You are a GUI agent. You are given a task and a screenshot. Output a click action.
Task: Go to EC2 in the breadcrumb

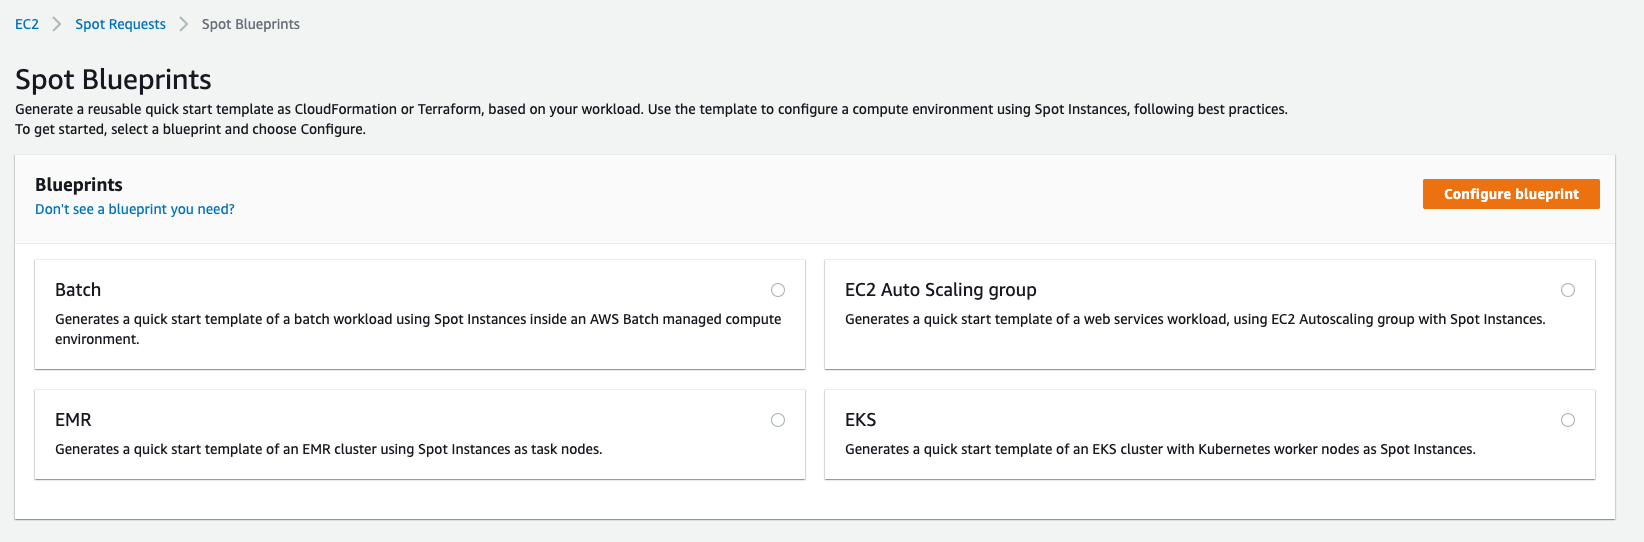(27, 24)
